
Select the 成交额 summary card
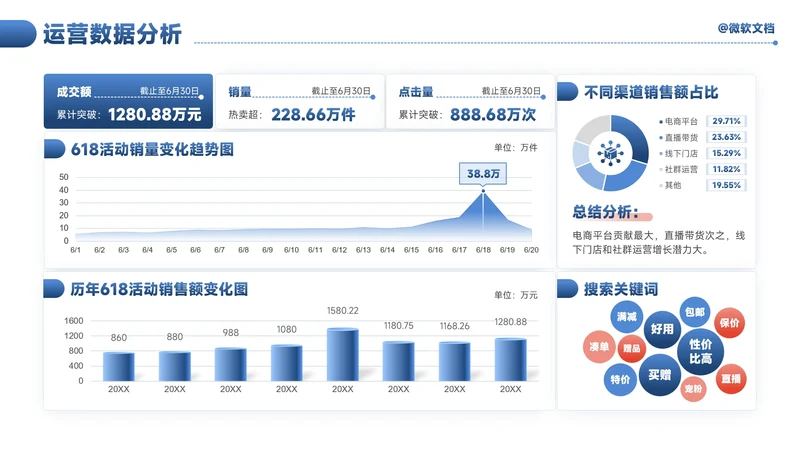pos(127,102)
